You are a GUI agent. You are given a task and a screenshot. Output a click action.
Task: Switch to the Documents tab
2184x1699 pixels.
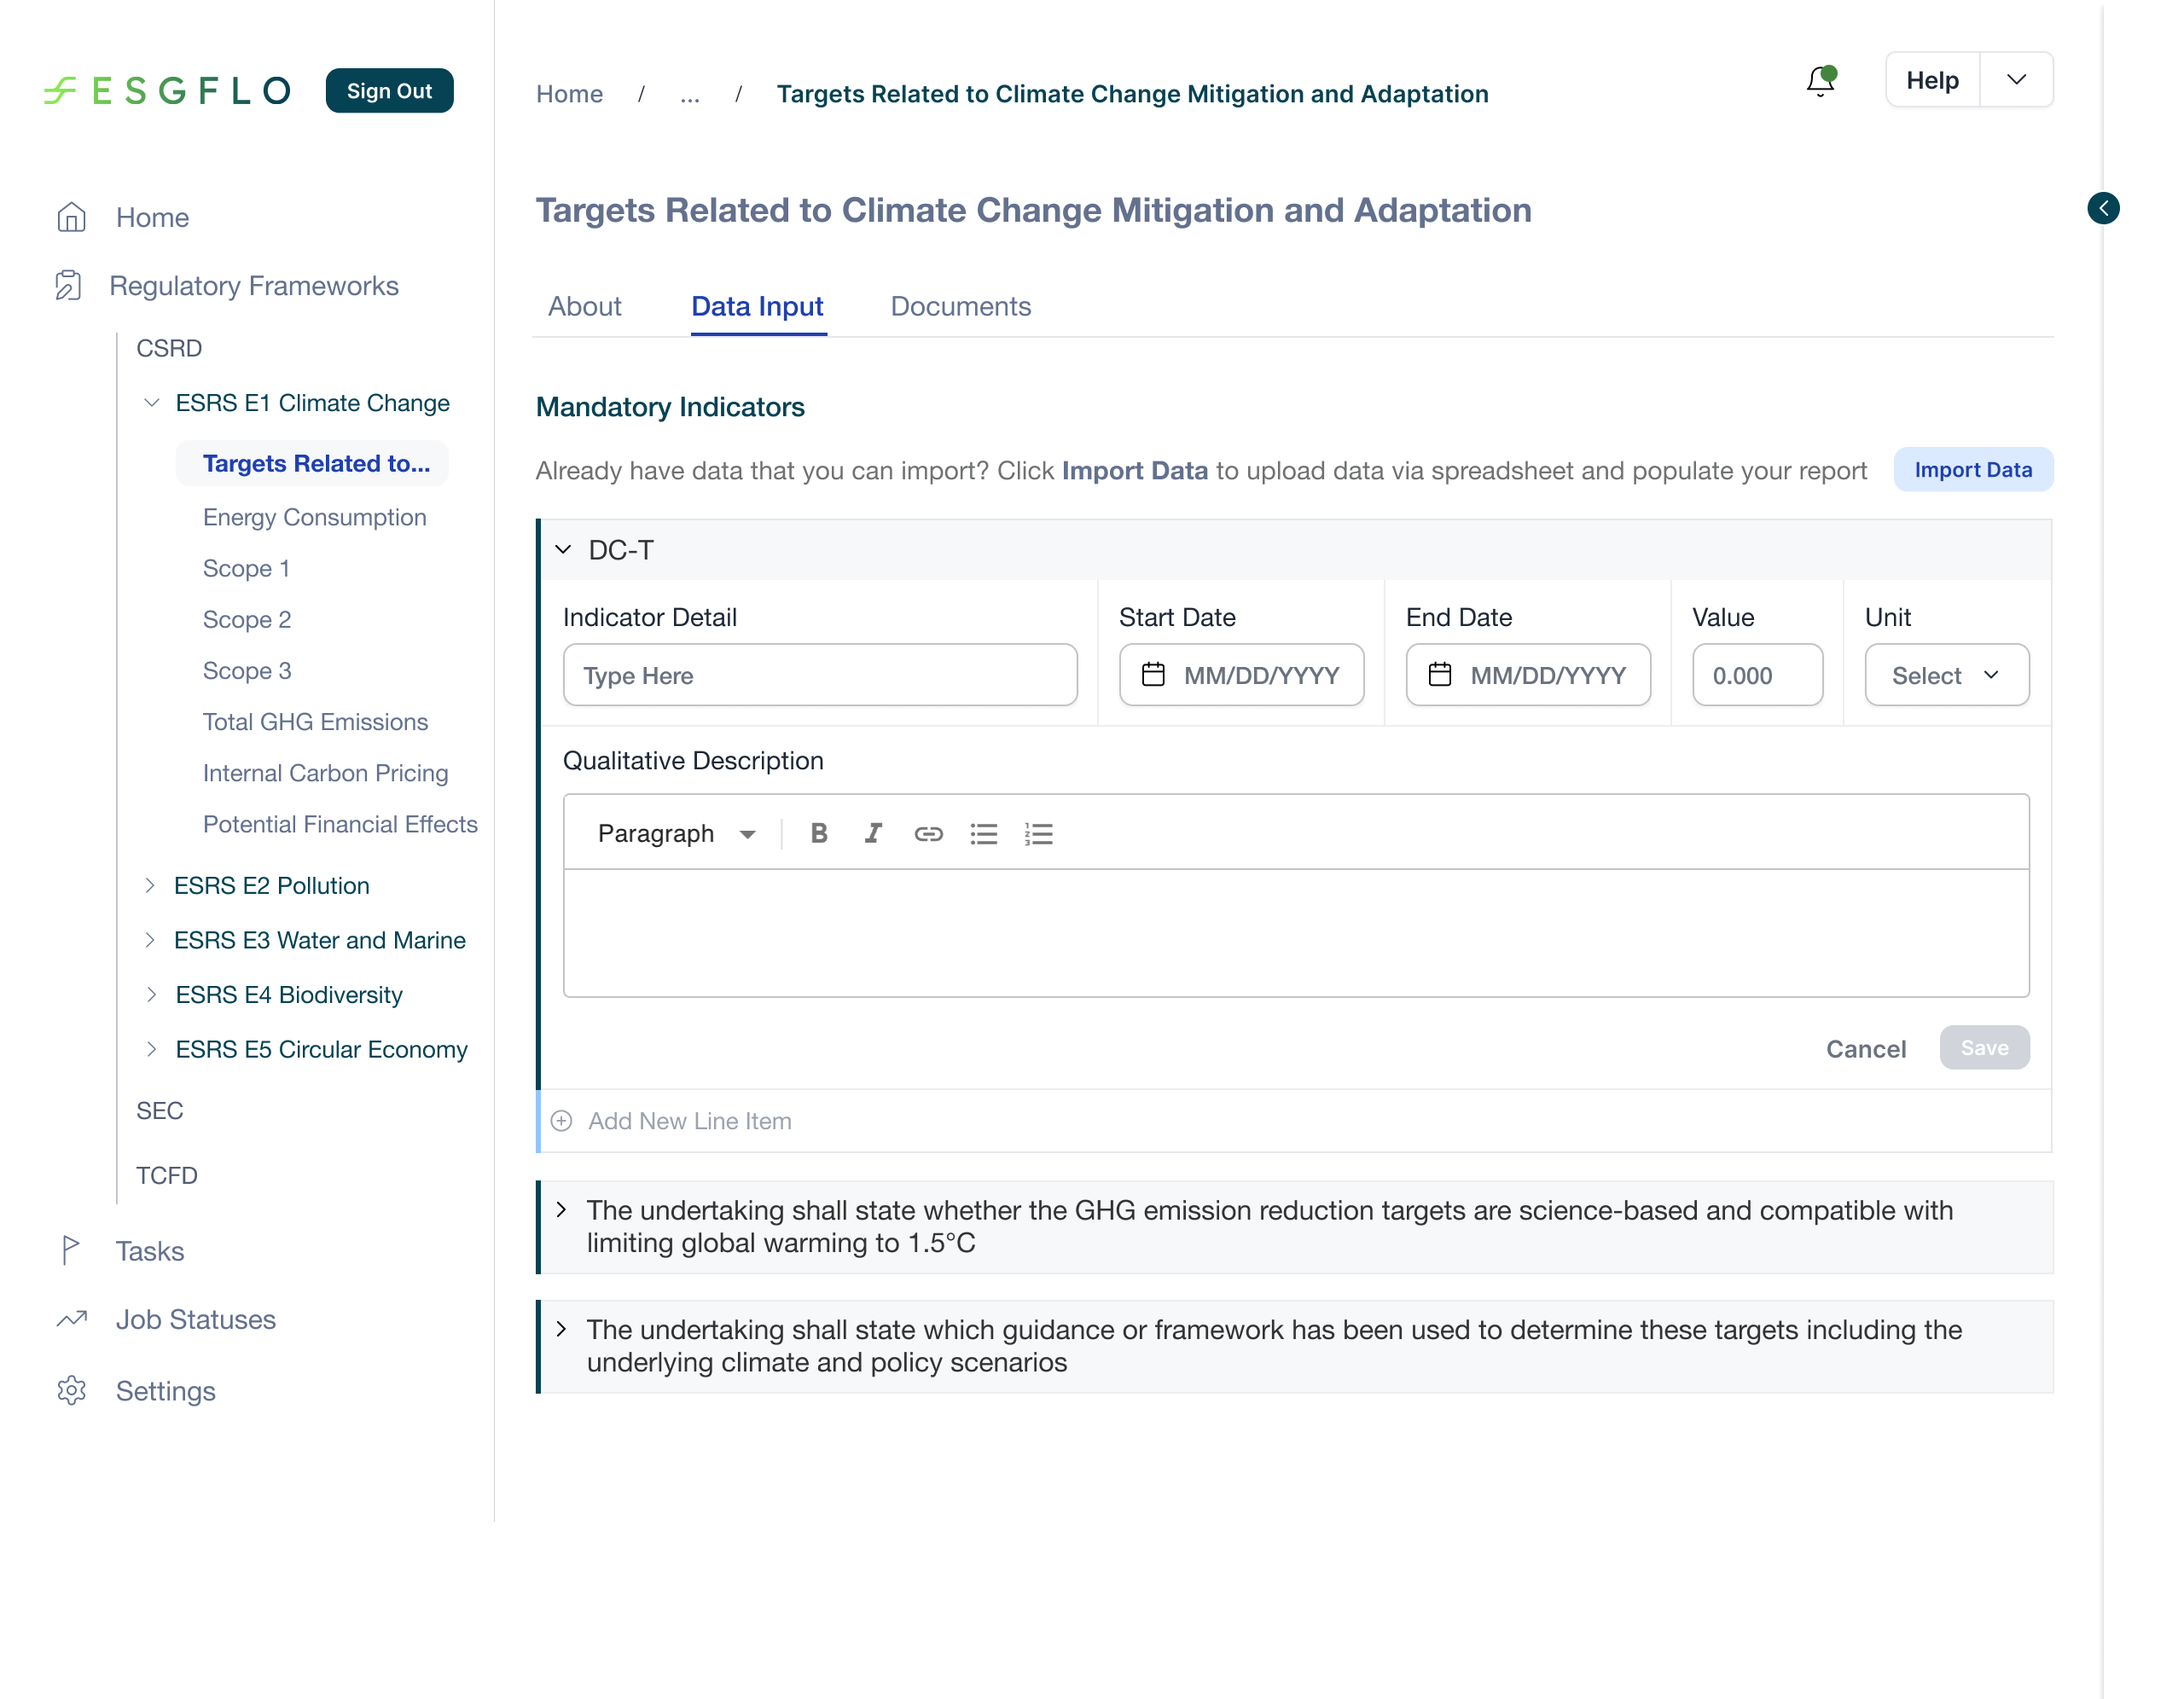960,306
